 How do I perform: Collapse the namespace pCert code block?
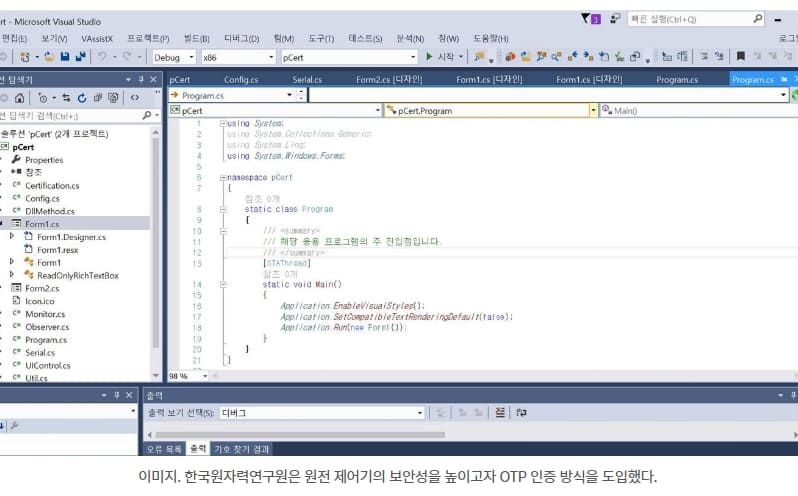(222, 178)
